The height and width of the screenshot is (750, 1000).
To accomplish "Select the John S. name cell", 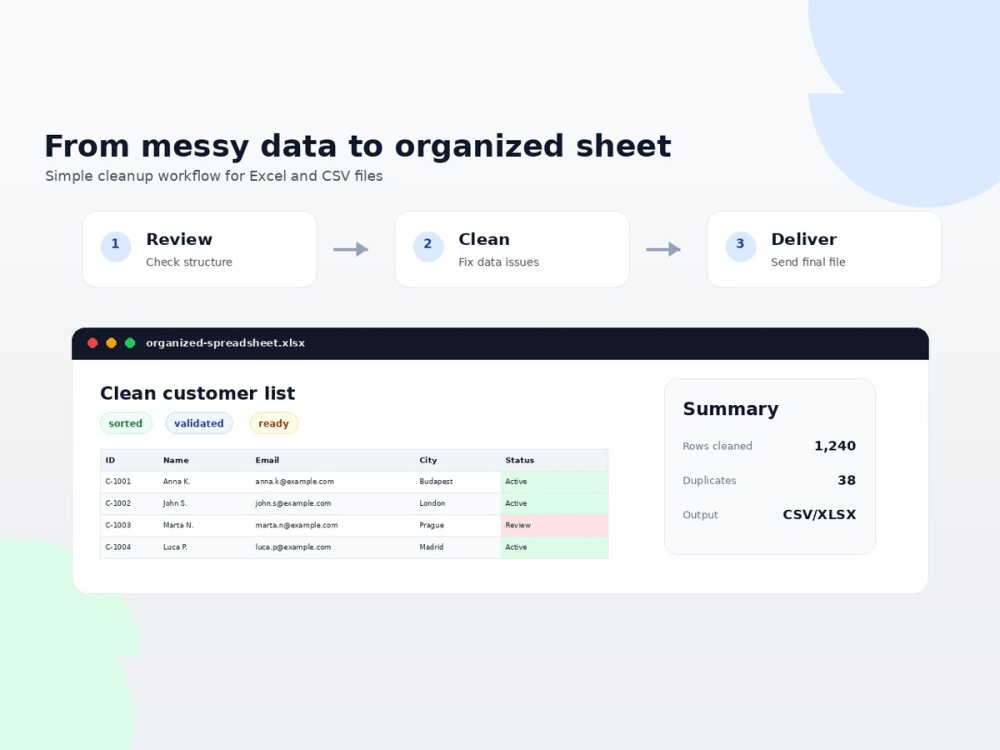I will pos(204,504).
